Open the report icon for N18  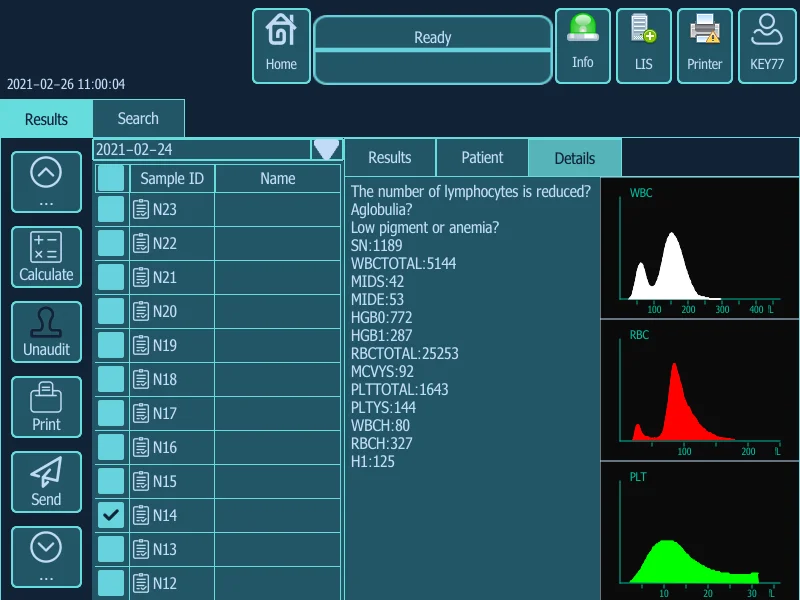coord(141,379)
